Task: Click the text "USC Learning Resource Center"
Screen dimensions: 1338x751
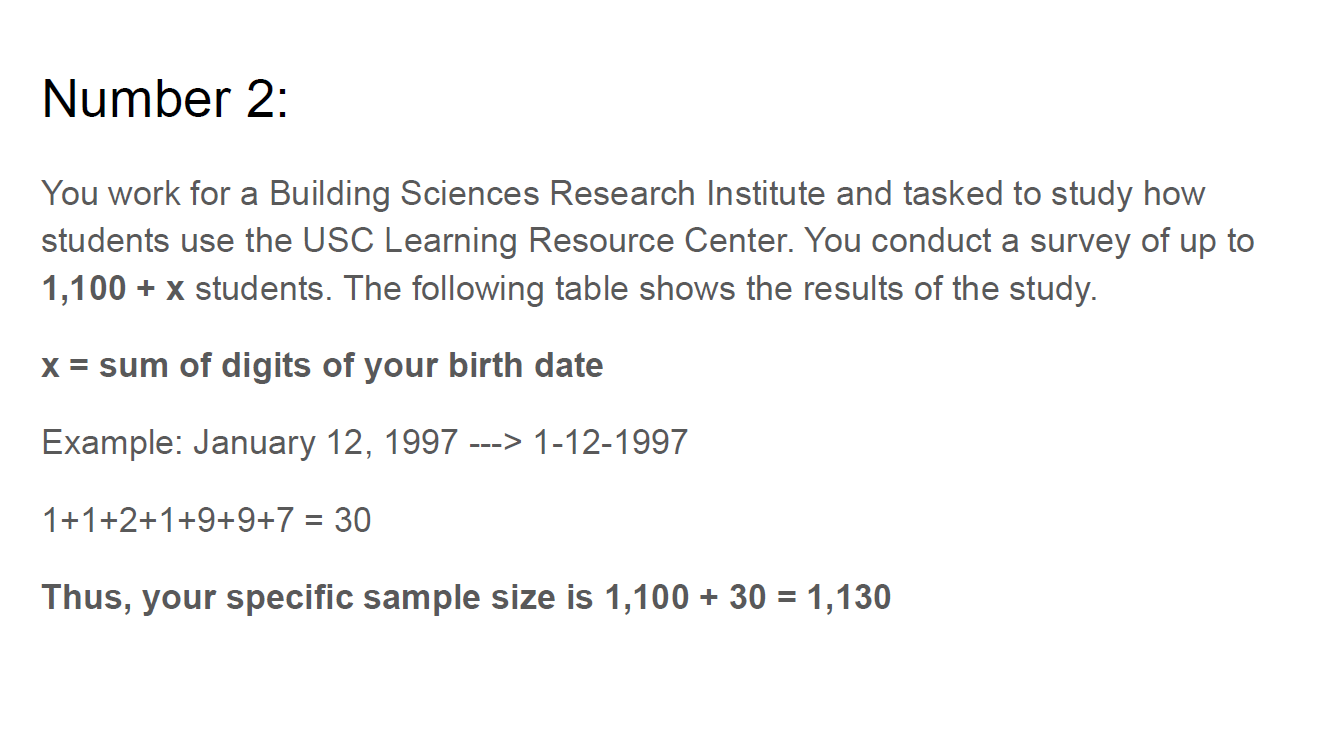Action: (549, 241)
